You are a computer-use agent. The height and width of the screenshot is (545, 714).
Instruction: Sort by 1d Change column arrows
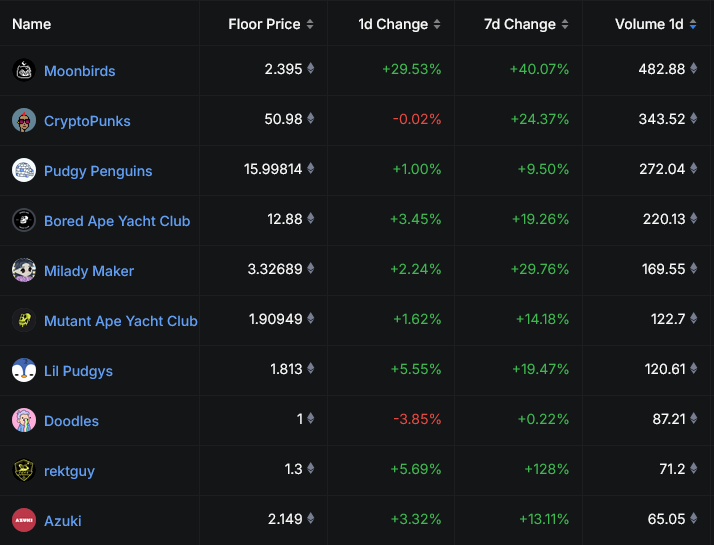click(437, 24)
